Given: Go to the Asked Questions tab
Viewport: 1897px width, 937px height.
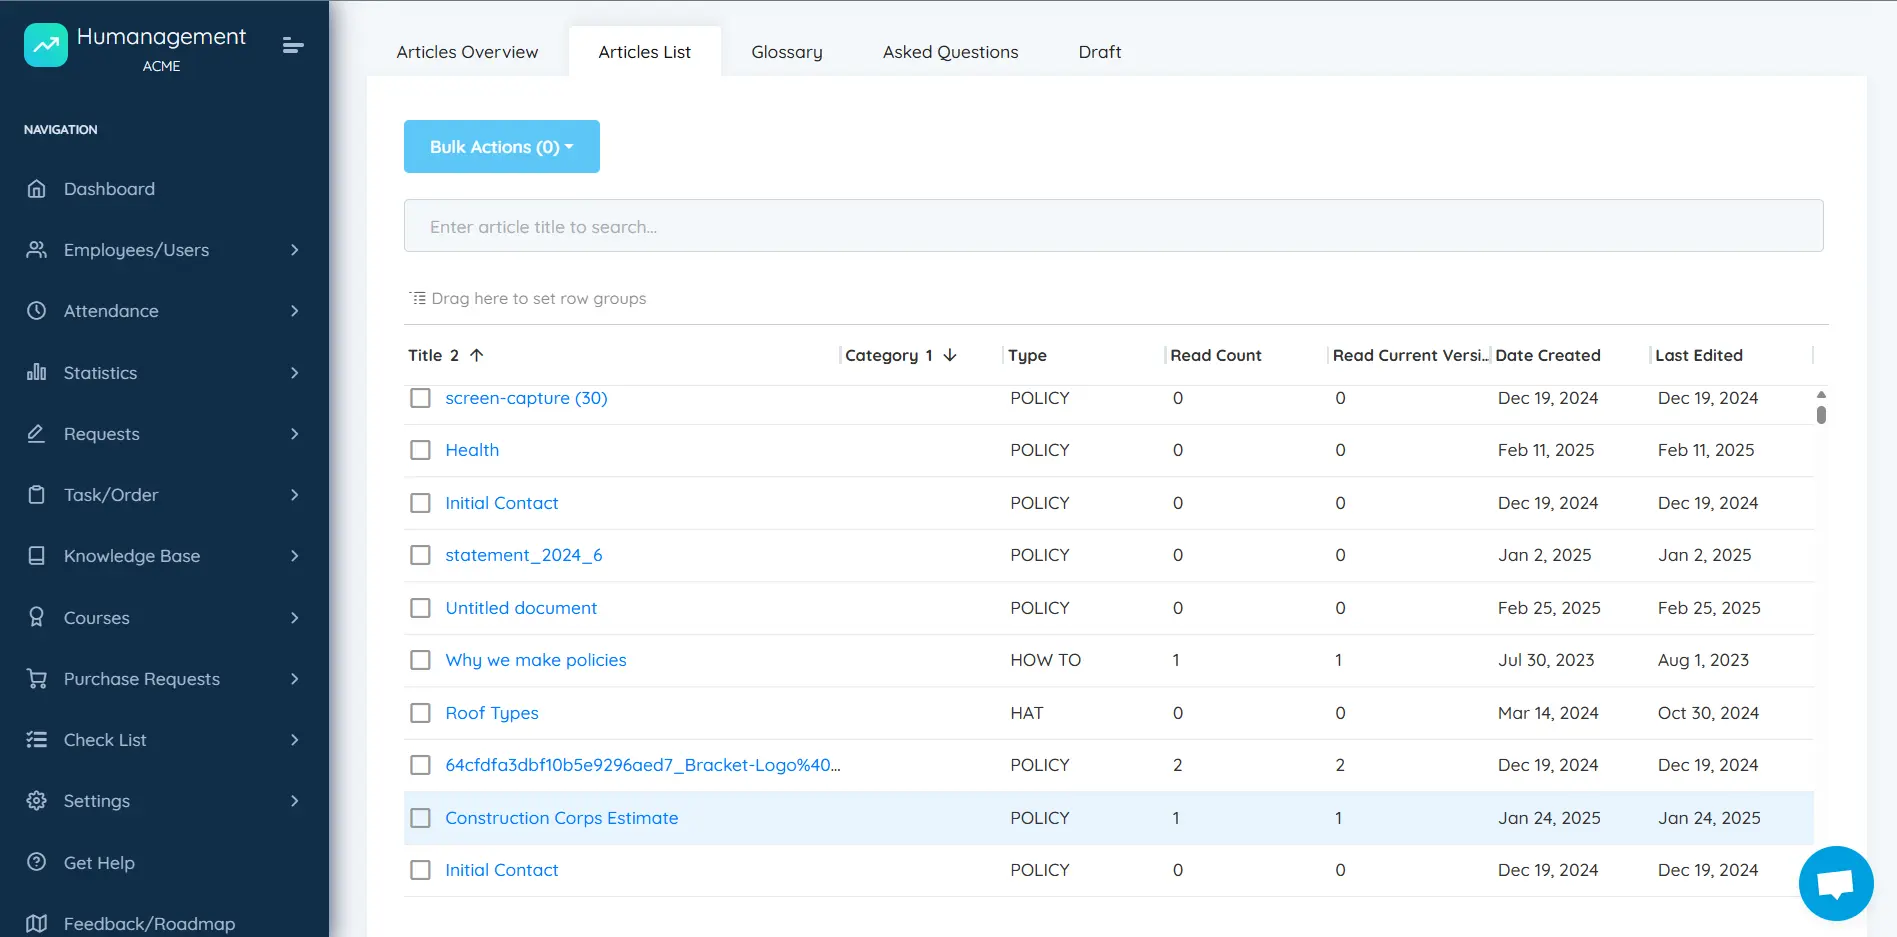Looking at the screenshot, I should (x=950, y=52).
